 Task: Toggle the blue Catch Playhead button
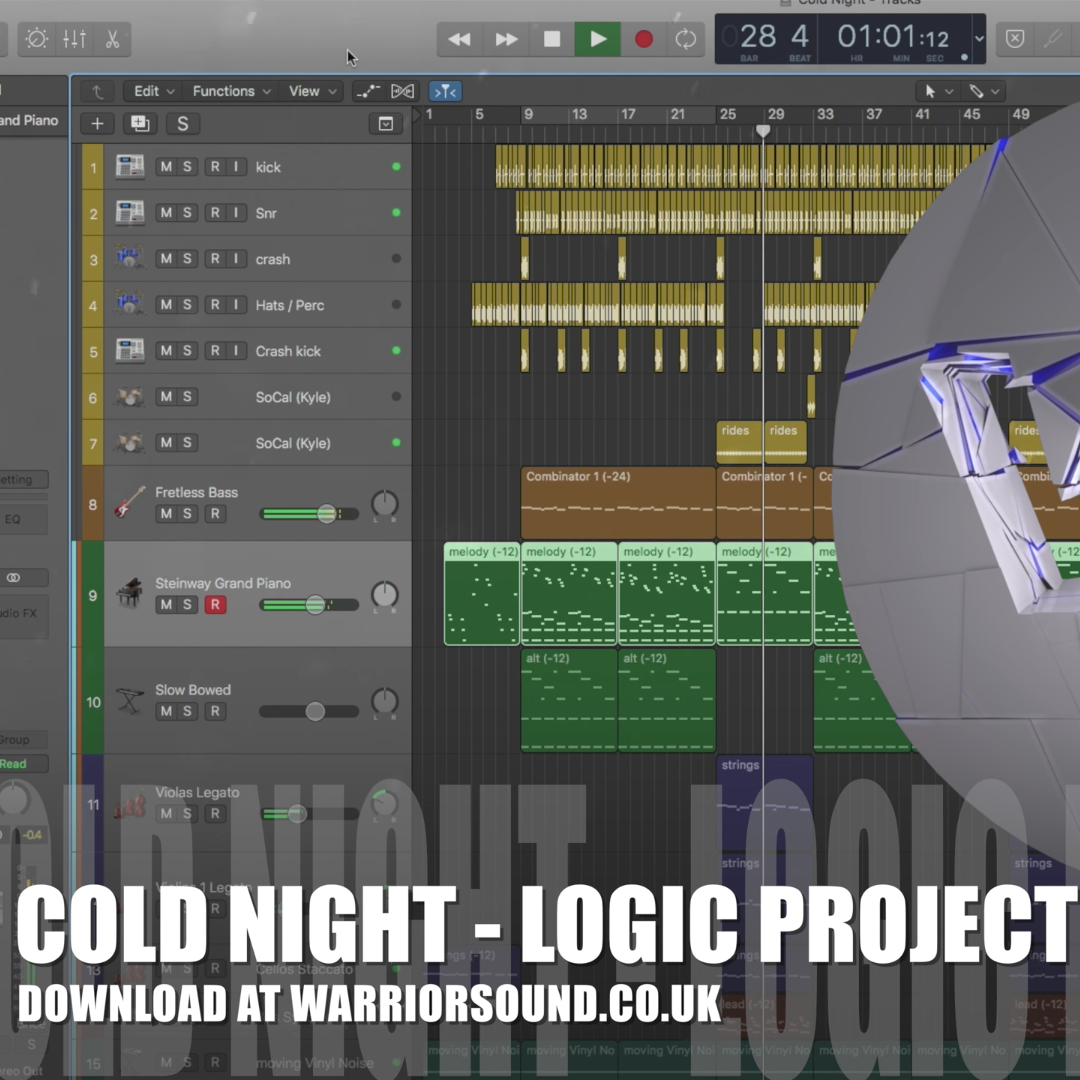point(445,92)
